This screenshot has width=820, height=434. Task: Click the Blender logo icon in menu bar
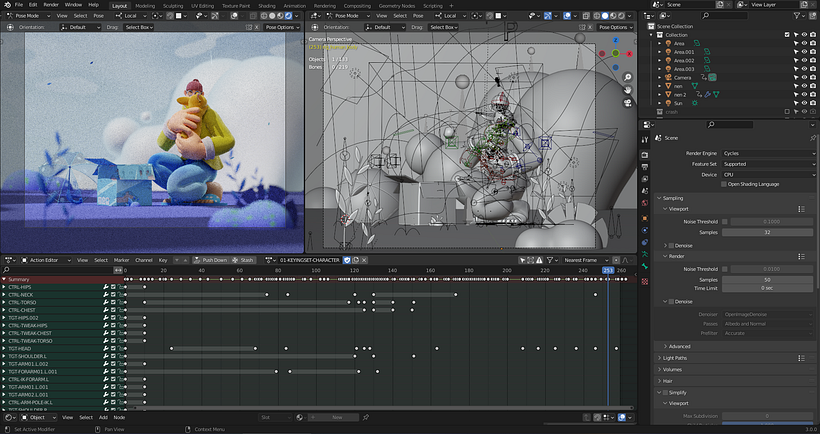(7, 5)
